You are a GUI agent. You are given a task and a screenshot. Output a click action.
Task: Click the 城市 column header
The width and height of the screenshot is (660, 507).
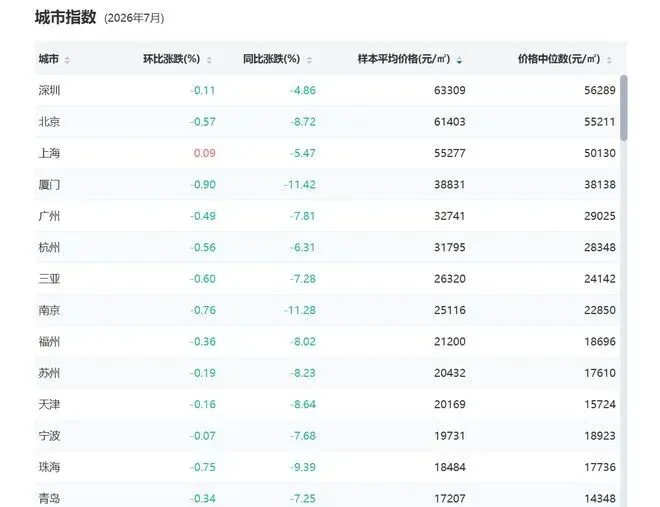[x=48, y=59]
